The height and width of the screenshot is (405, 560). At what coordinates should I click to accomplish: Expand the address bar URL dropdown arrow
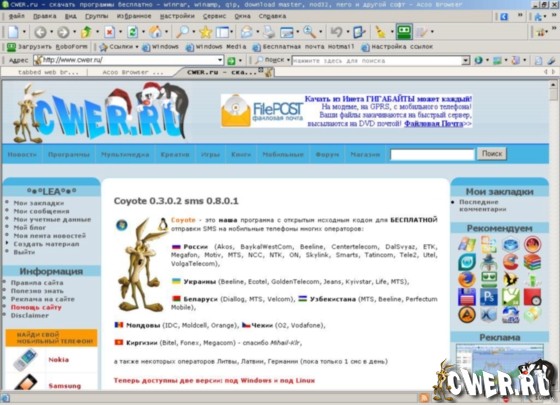220,60
